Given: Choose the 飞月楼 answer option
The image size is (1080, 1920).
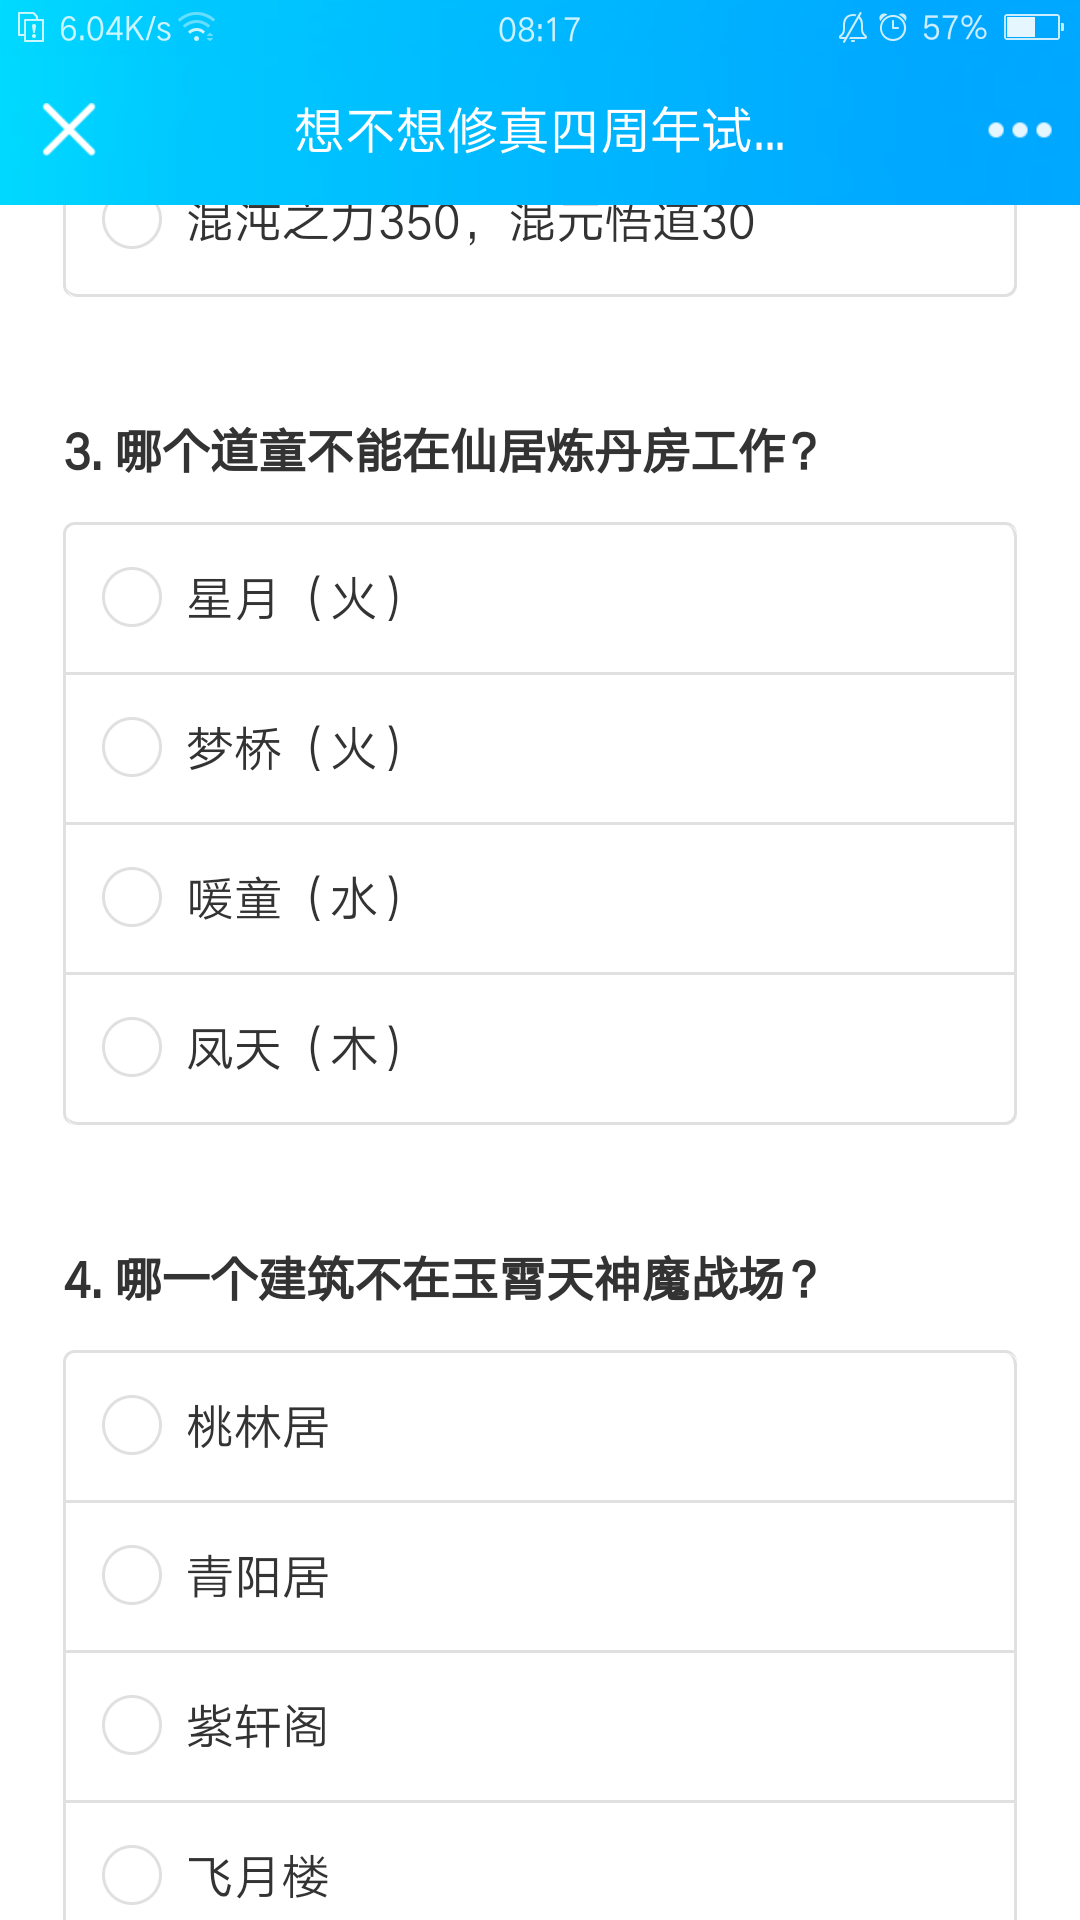Looking at the screenshot, I should (540, 1862).
